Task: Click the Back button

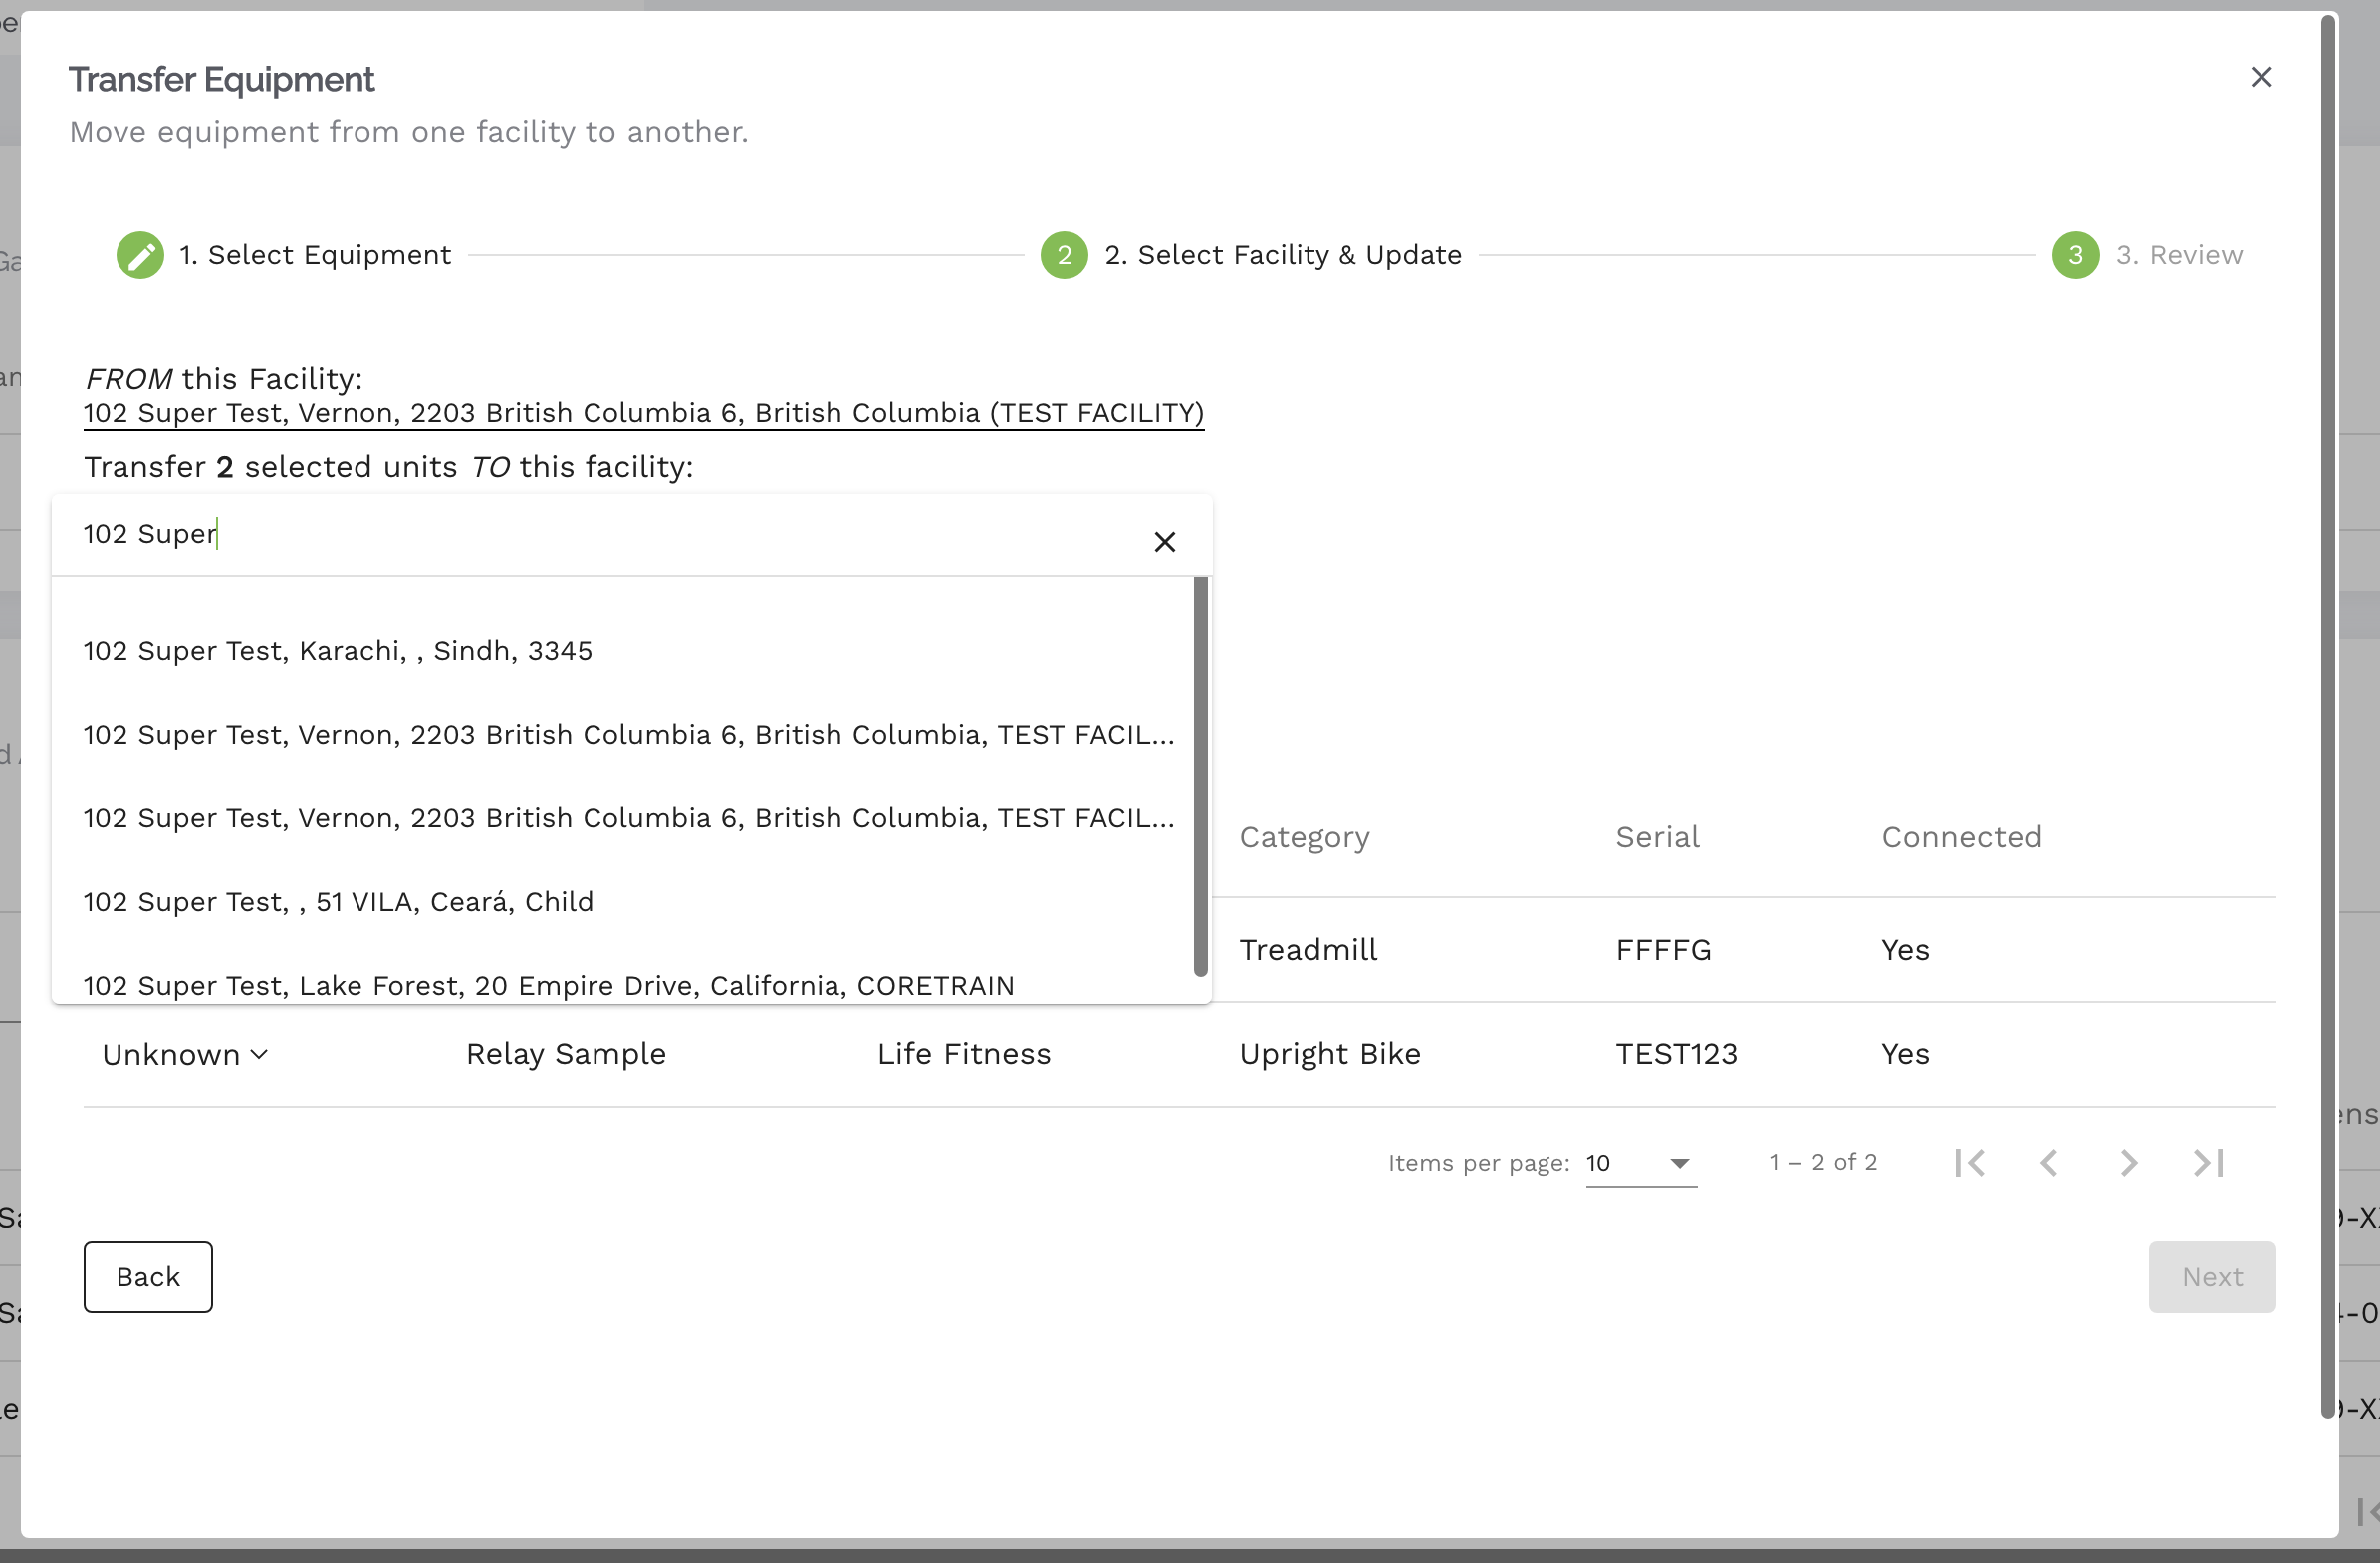Action: [148, 1276]
